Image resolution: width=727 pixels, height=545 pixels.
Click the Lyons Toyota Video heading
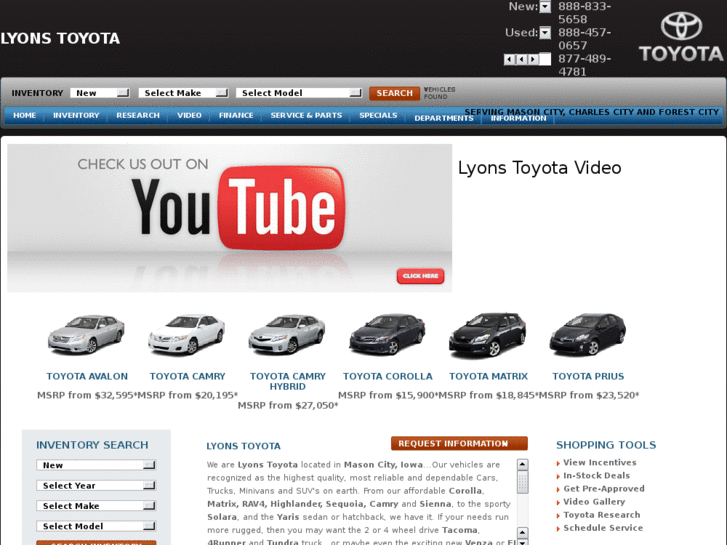point(539,167)
